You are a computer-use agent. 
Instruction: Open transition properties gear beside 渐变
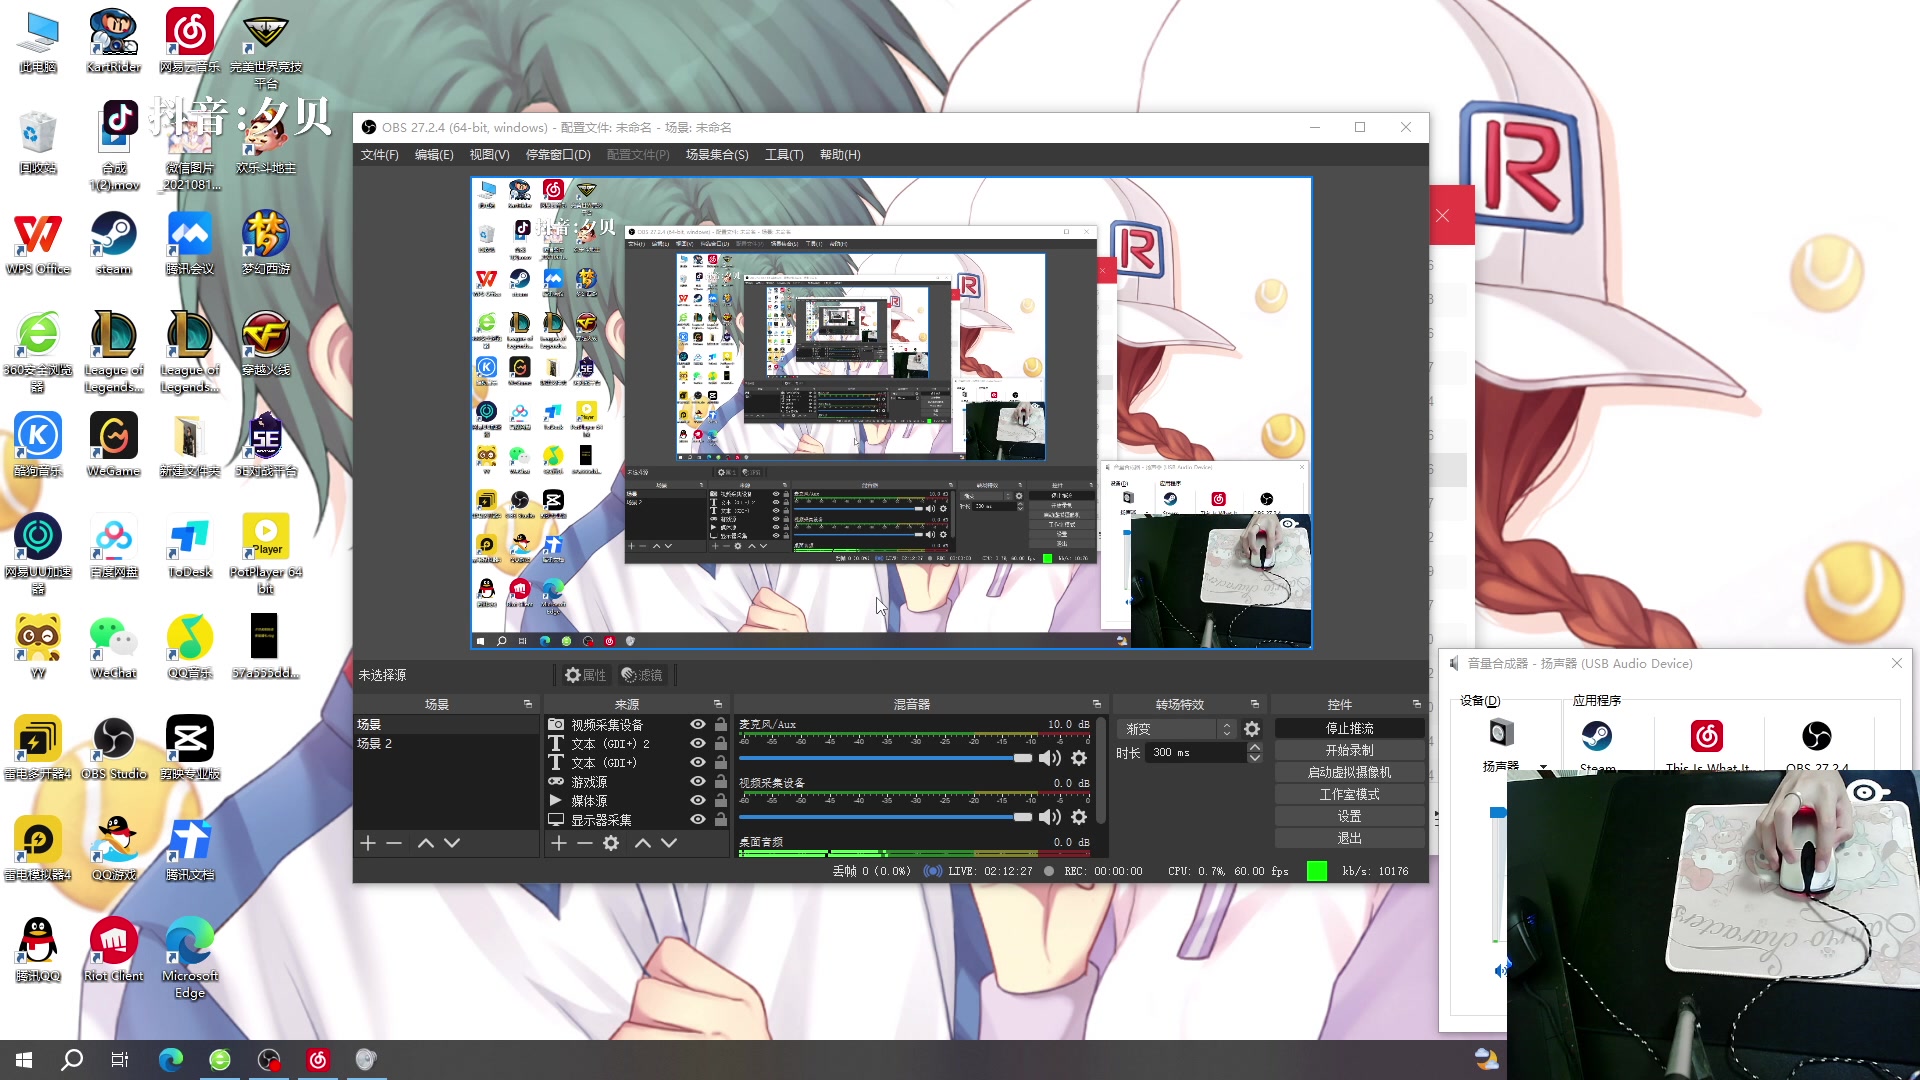[1252, 729]
